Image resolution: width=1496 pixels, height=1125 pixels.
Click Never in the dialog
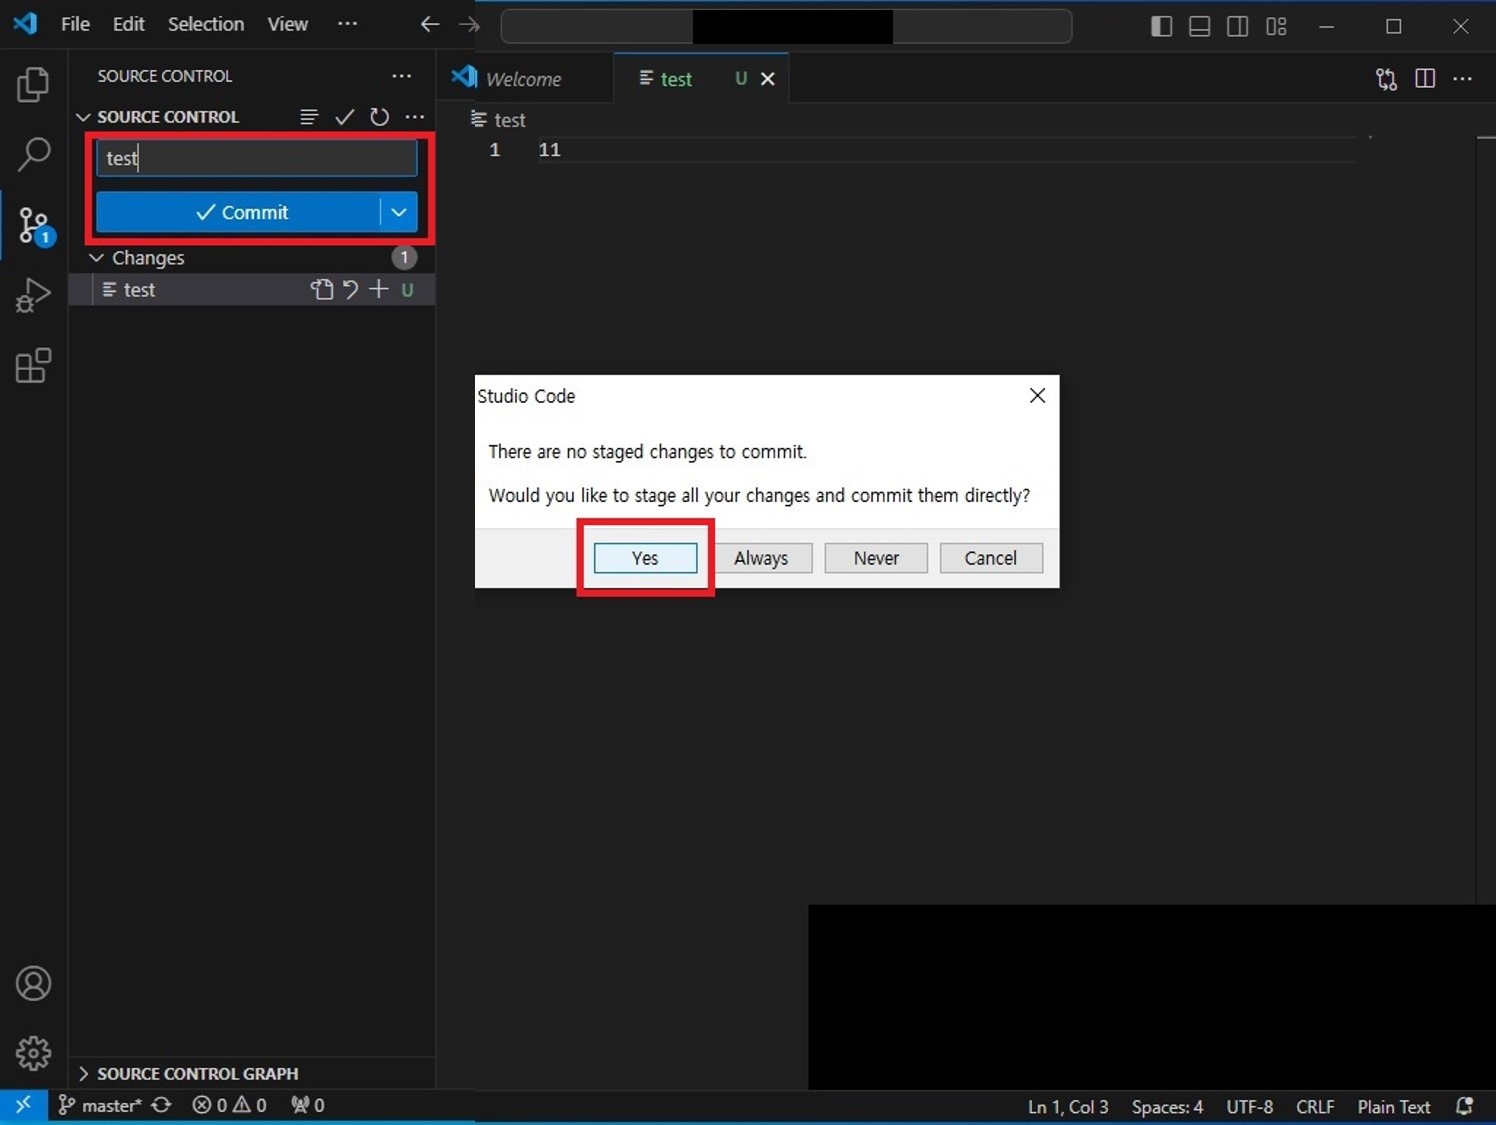(x=876, y=558)
